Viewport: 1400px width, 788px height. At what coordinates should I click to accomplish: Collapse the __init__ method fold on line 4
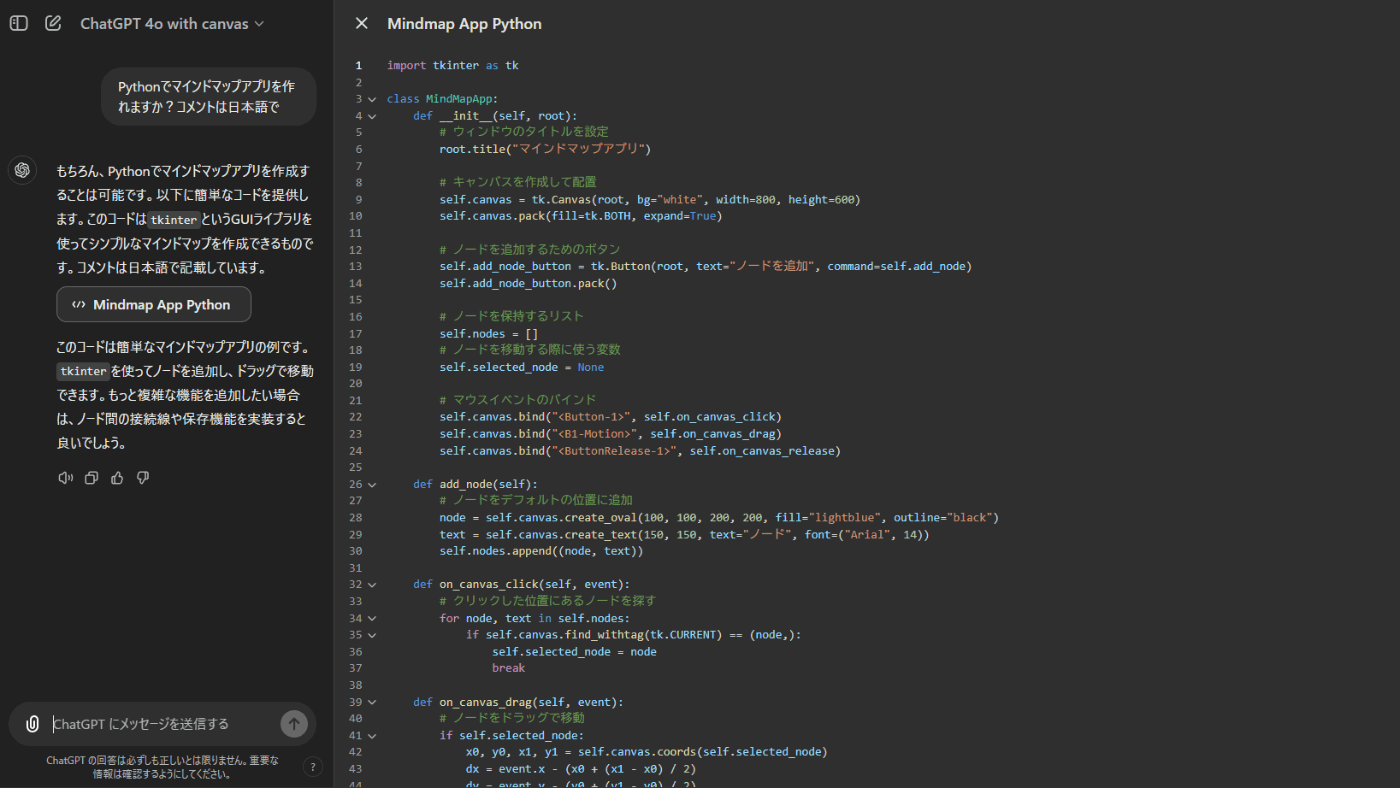click(x=372, y=116)
